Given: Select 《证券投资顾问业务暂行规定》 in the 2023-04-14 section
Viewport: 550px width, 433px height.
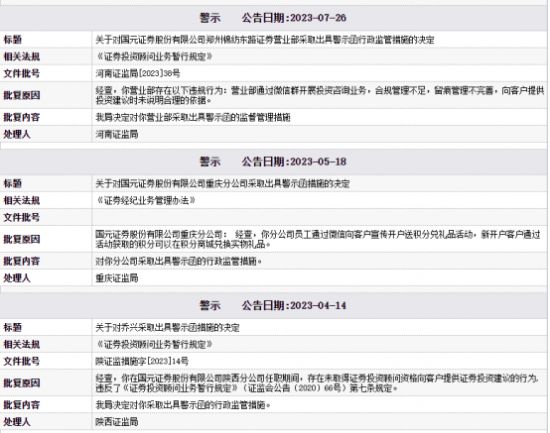Looking at the screenshot, I should [154, 344].
